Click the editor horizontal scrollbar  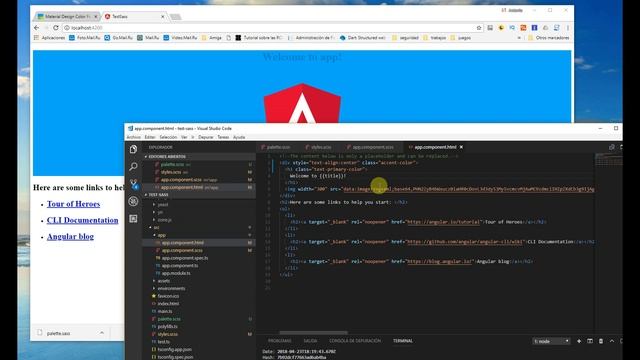pos(313,333)
